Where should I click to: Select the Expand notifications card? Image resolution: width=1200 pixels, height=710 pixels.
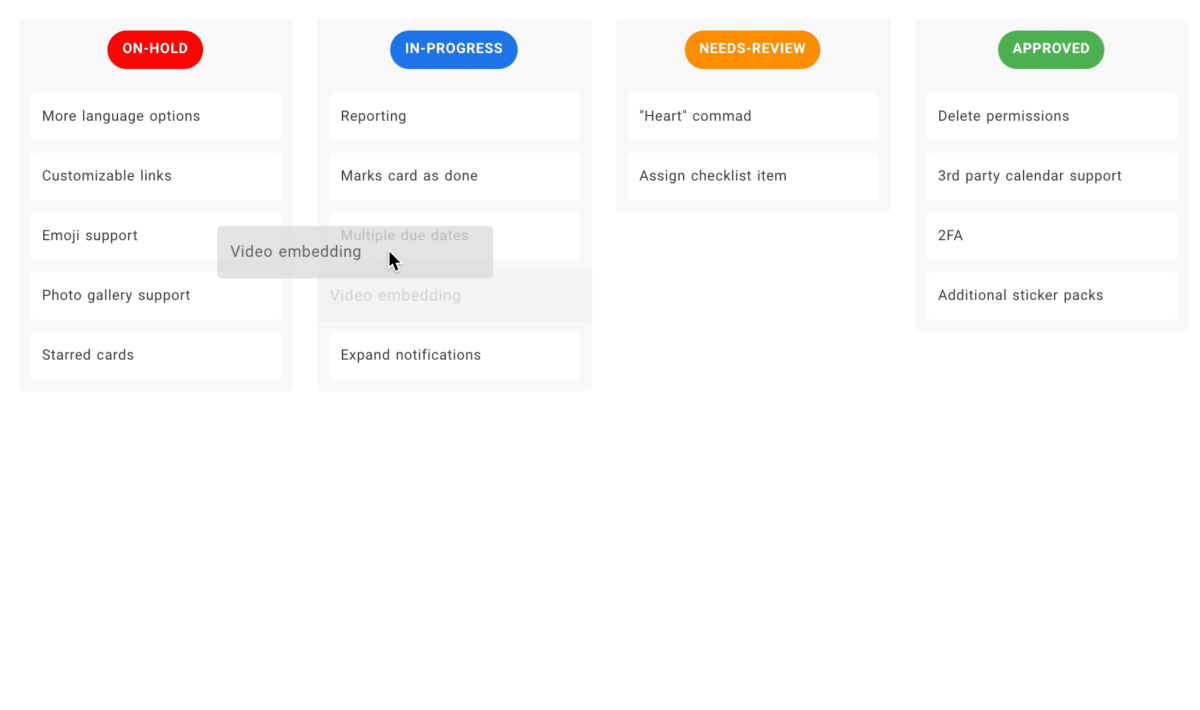click(454, 355)
